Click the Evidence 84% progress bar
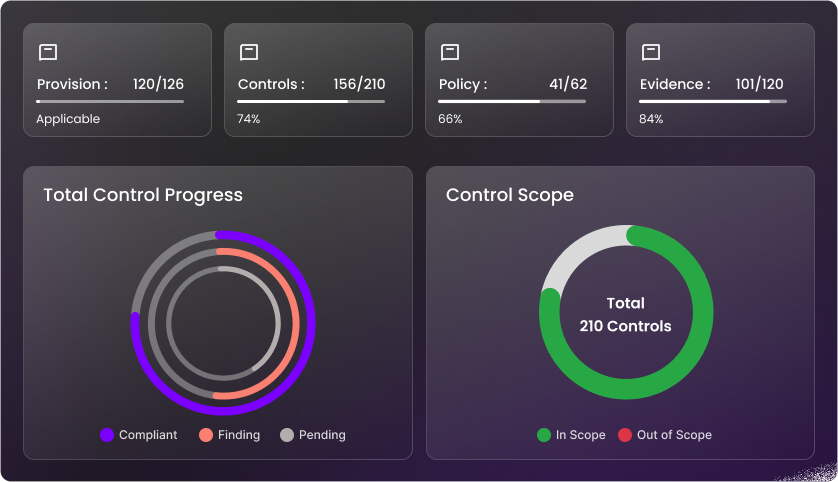The width and height of the screenshot is (838, 482). [x=713, y=101]
